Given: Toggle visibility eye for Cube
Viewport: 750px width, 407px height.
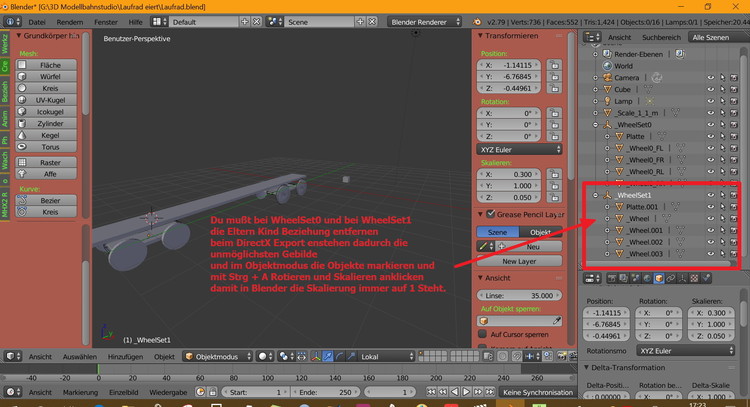Looking at the screenshot, I should pyautogui.click(x=710, y=89).
